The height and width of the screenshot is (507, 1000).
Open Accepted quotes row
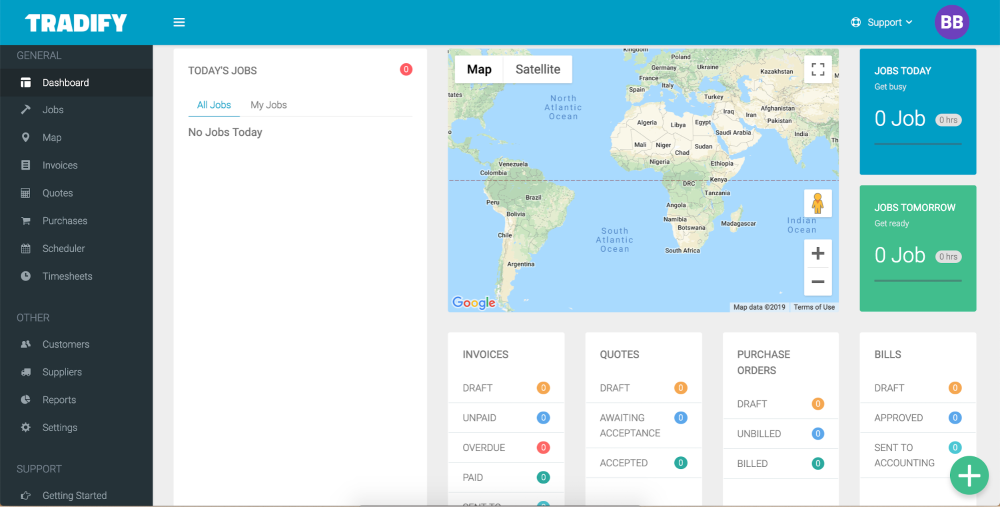[x=643, y=463]
